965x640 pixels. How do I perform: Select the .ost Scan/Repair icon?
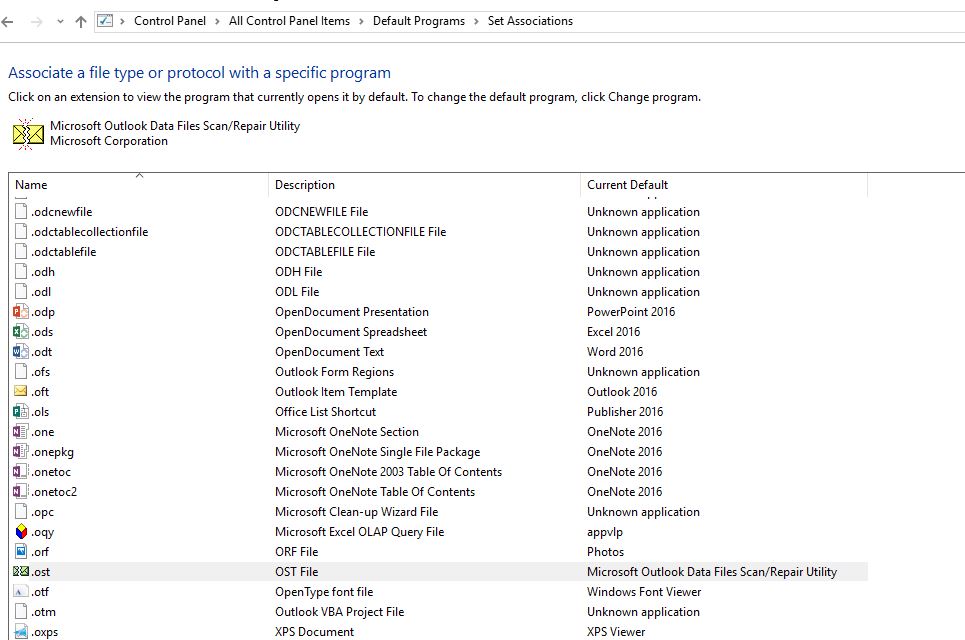21,571
